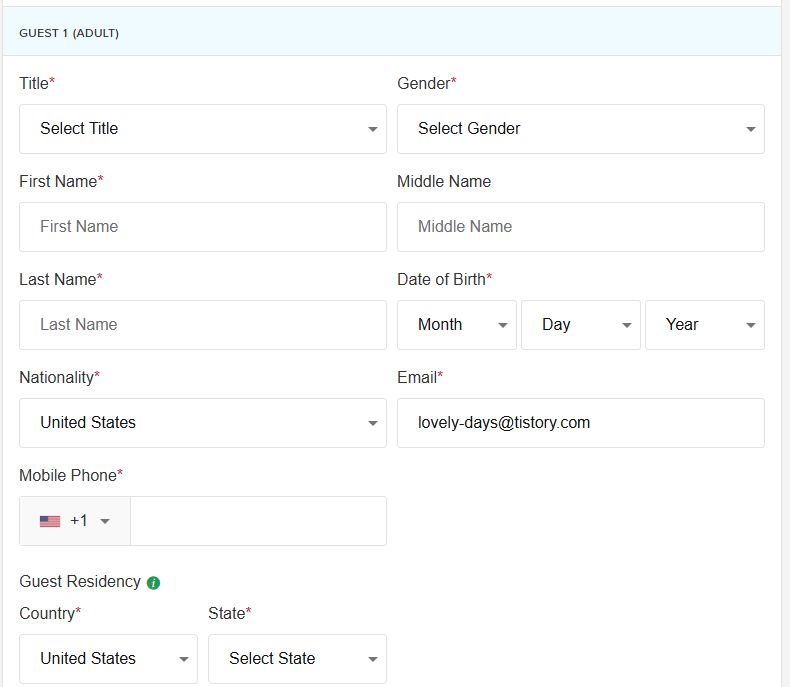
Task: Open the Select State dropdown
Action: [x=297, y=659]
